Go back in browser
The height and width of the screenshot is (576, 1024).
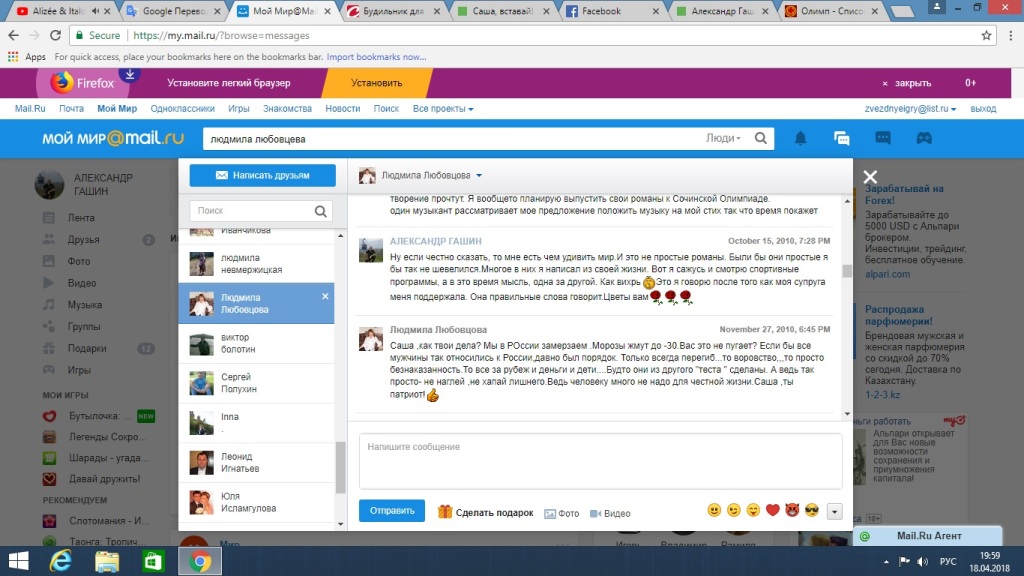(13, 35)
